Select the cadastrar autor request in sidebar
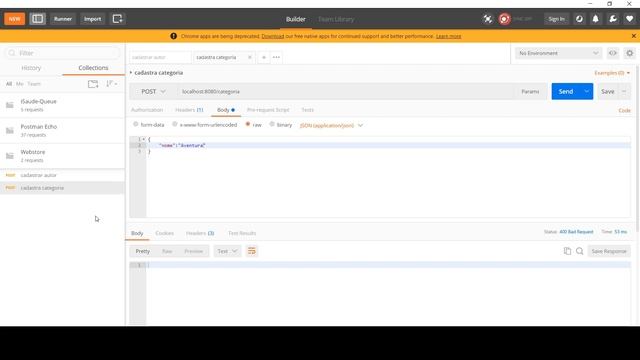The height and width of the screenshot is (360, 640). coord(62,175)
